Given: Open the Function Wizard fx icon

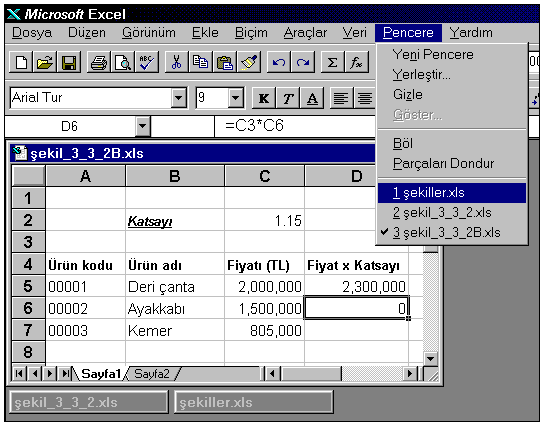Looking at the screenshot, I should pos(356,62).
